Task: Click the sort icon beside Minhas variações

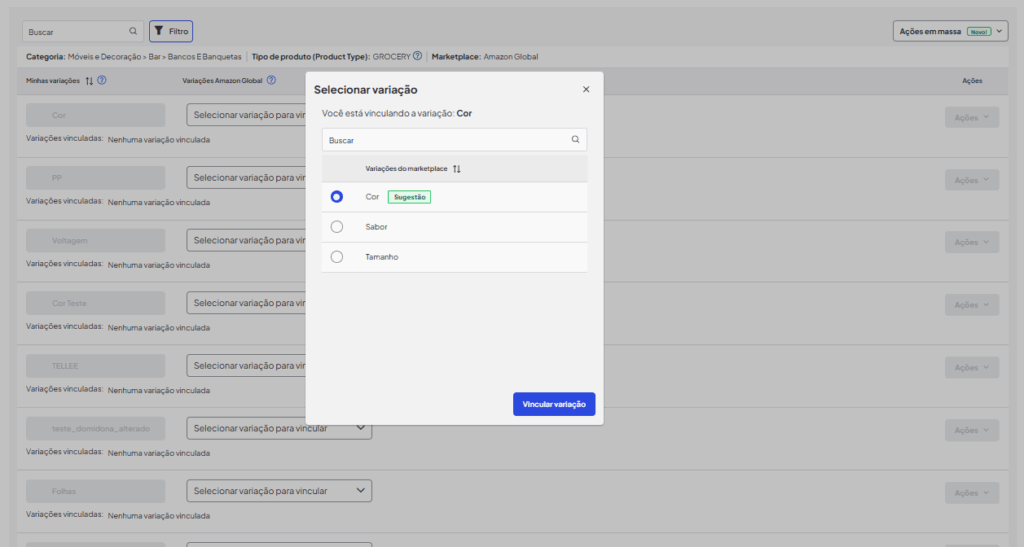Action: 89,81
